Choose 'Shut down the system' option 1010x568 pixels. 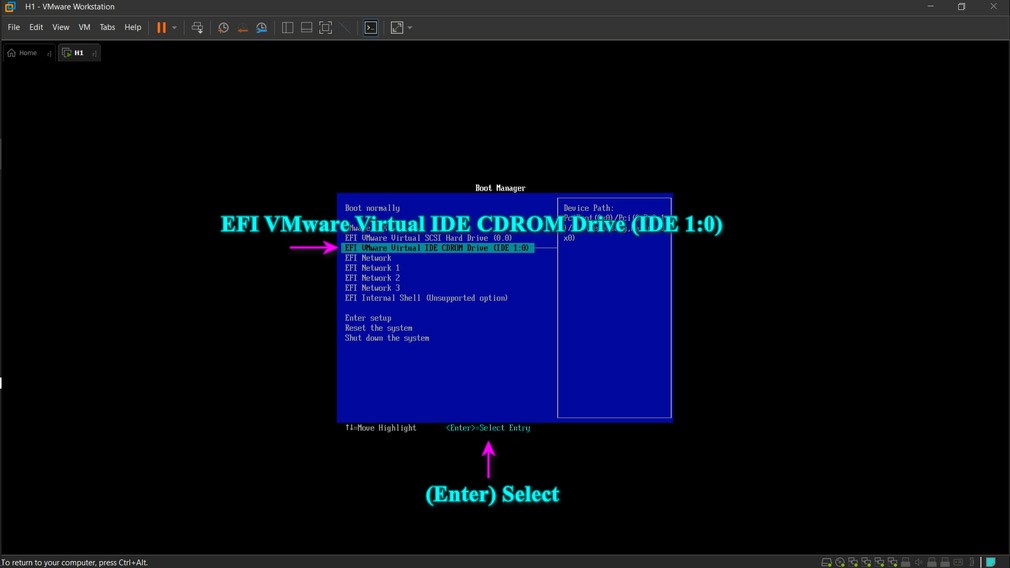click(387, 338)
